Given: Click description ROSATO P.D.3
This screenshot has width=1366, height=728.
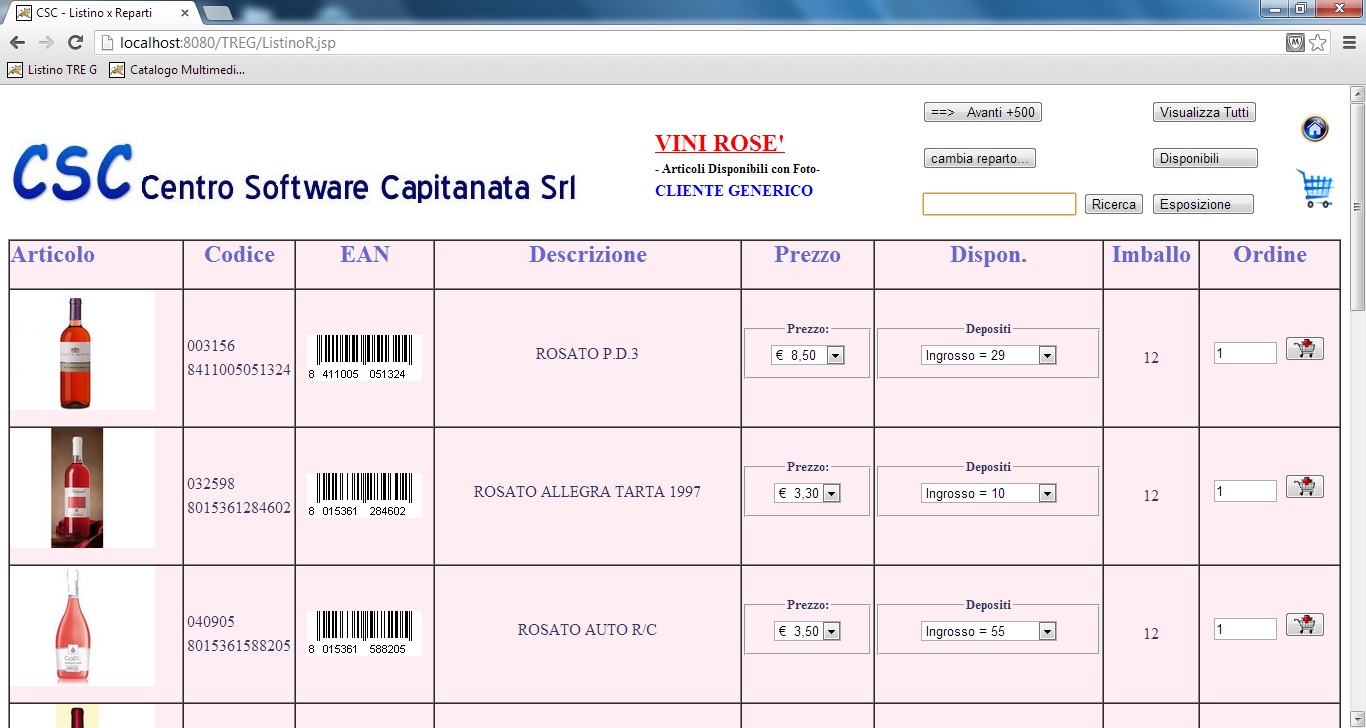Looking at the screenshot, I should pyautogui.click(x=587, y=354).
